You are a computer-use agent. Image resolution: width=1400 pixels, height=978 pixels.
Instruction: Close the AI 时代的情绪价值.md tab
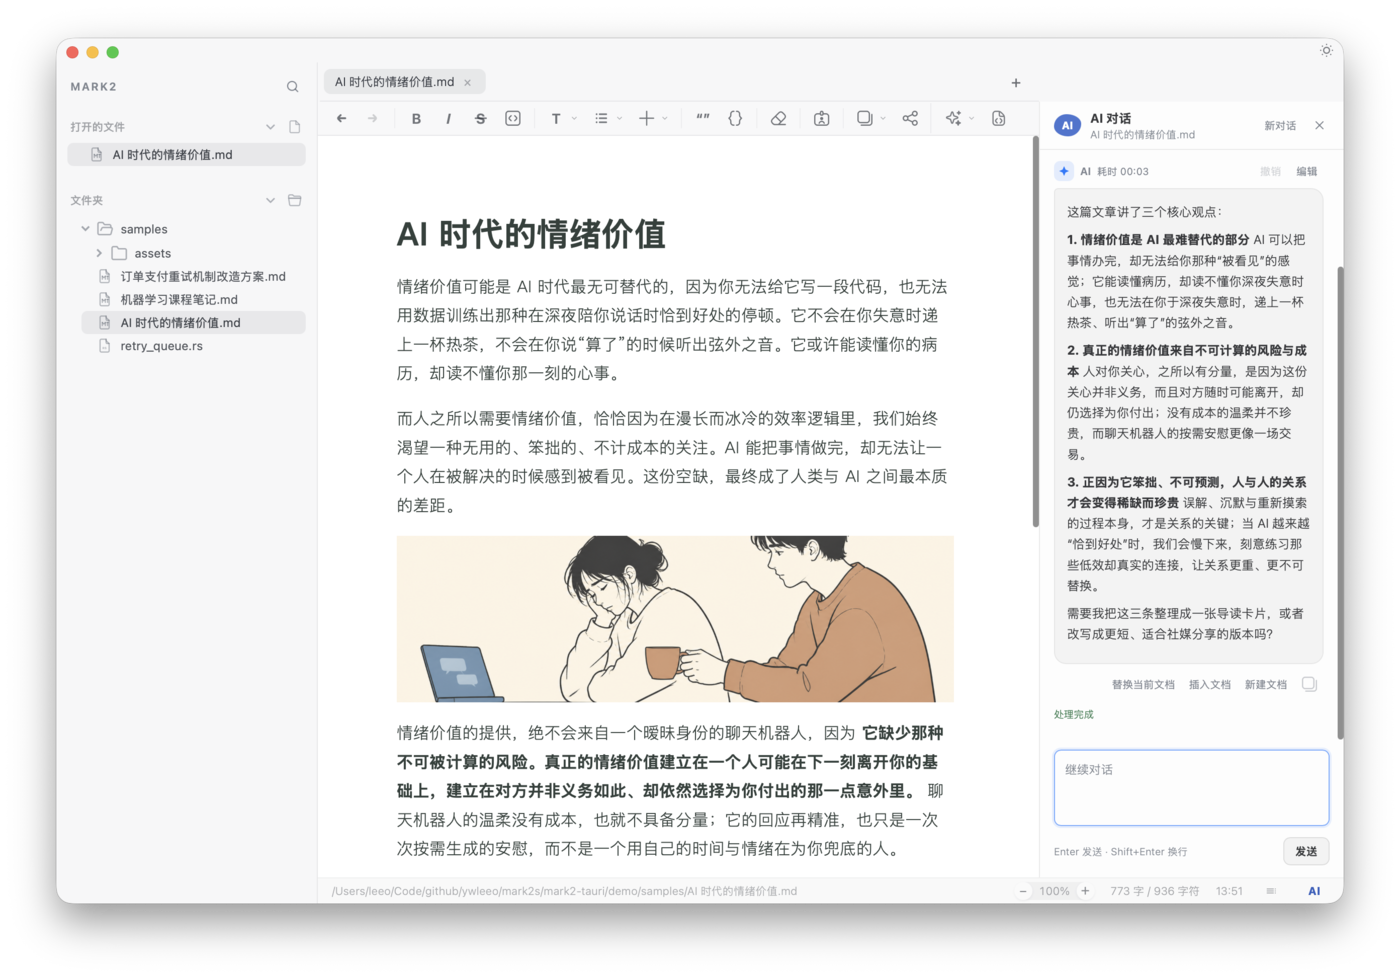pyautogui.click(x=467, y=83)
